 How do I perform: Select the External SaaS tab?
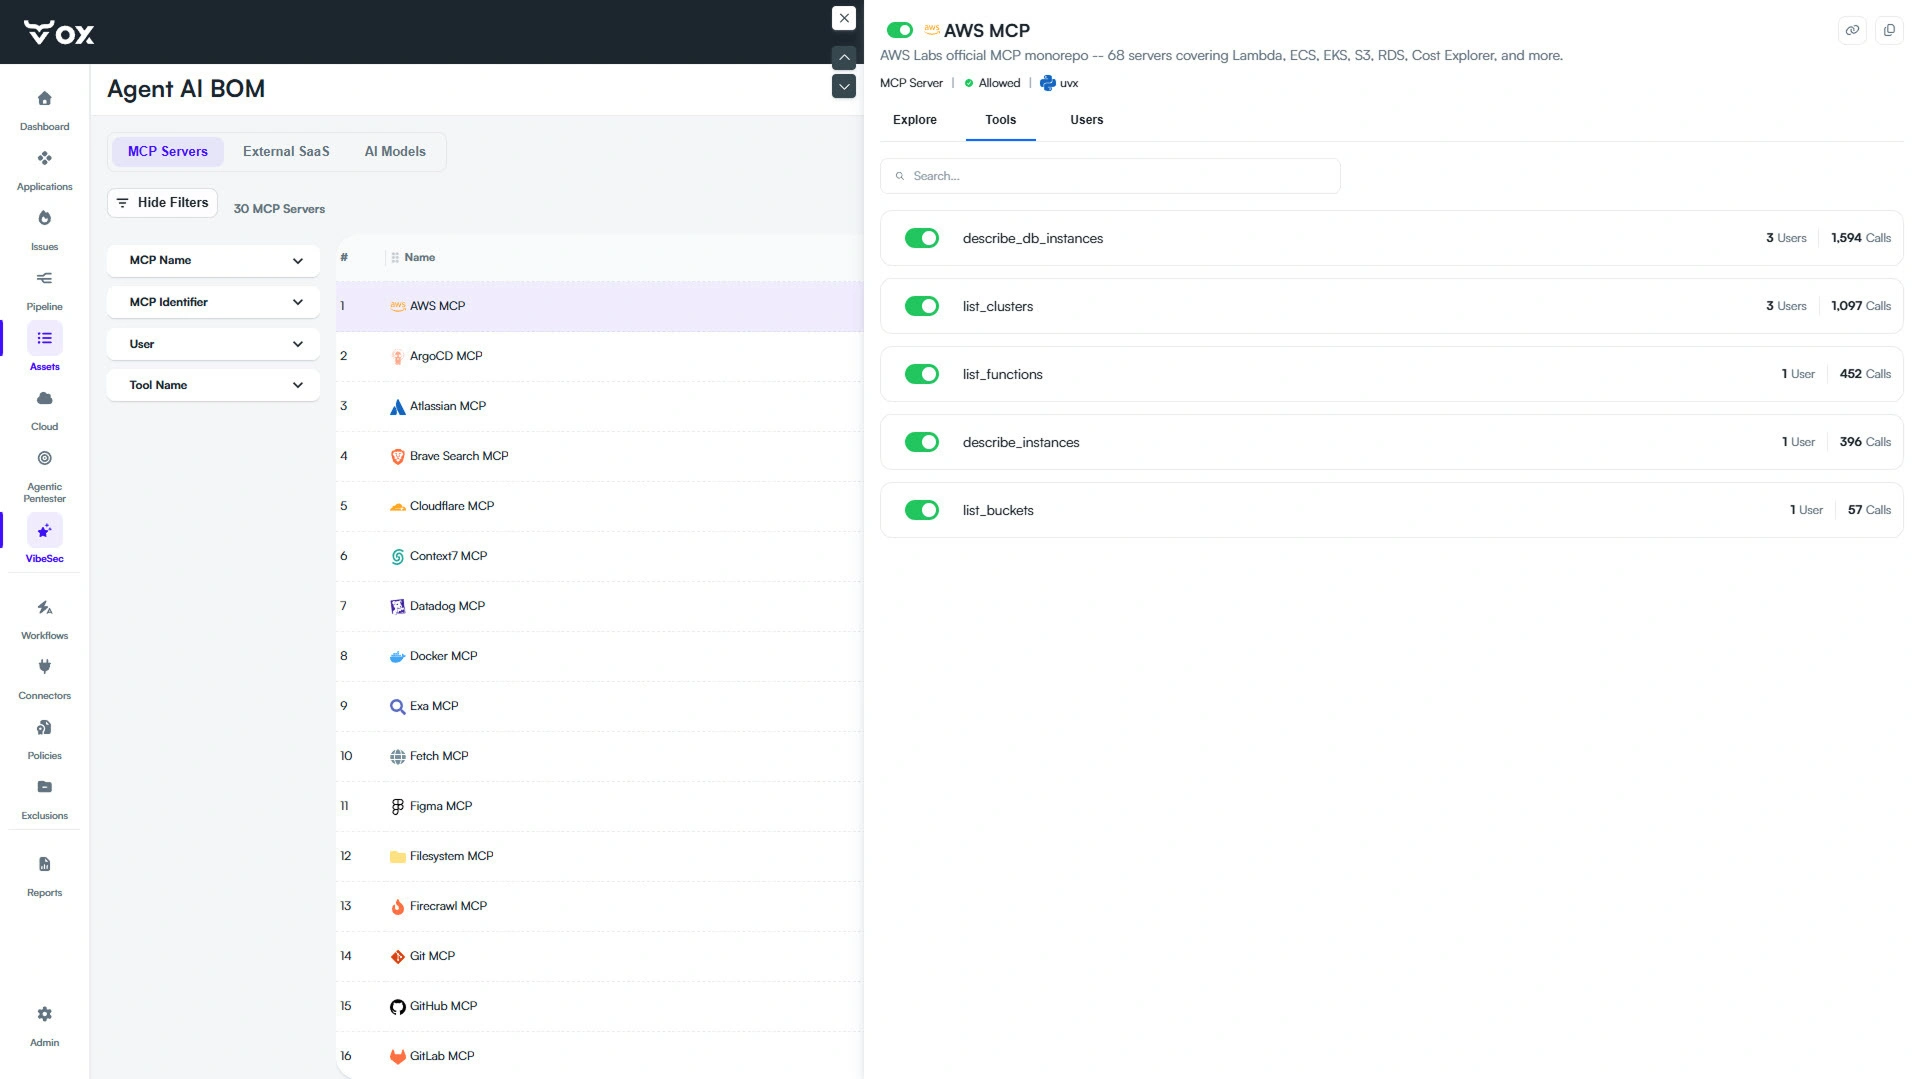(286, 152)
